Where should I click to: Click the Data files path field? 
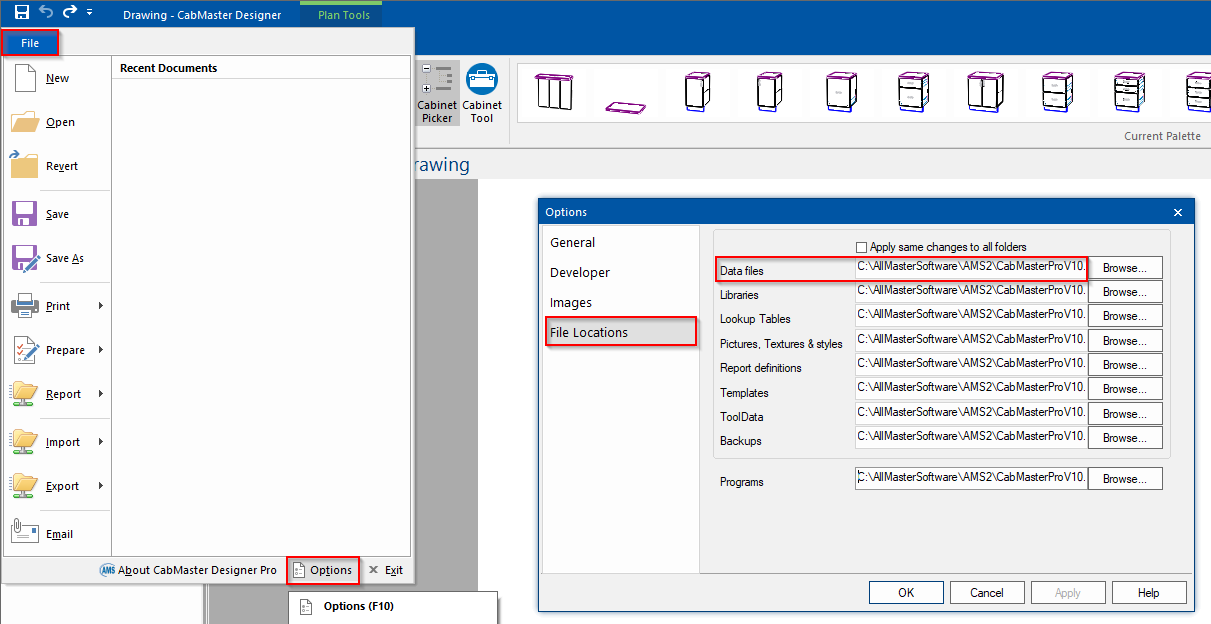(971, 267)
